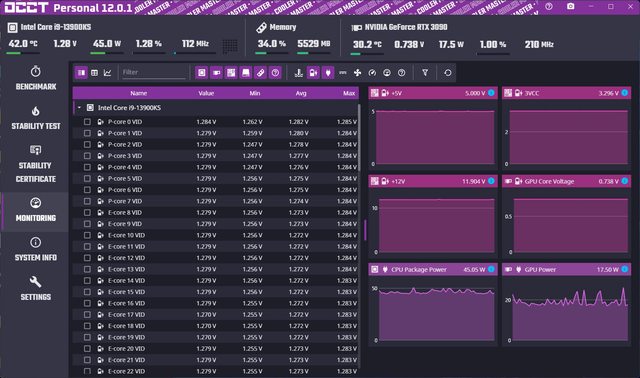This screenshot has height=378, width=640.
Task: Check the P-core 0 VID checkbox
Action: [87, 122]
